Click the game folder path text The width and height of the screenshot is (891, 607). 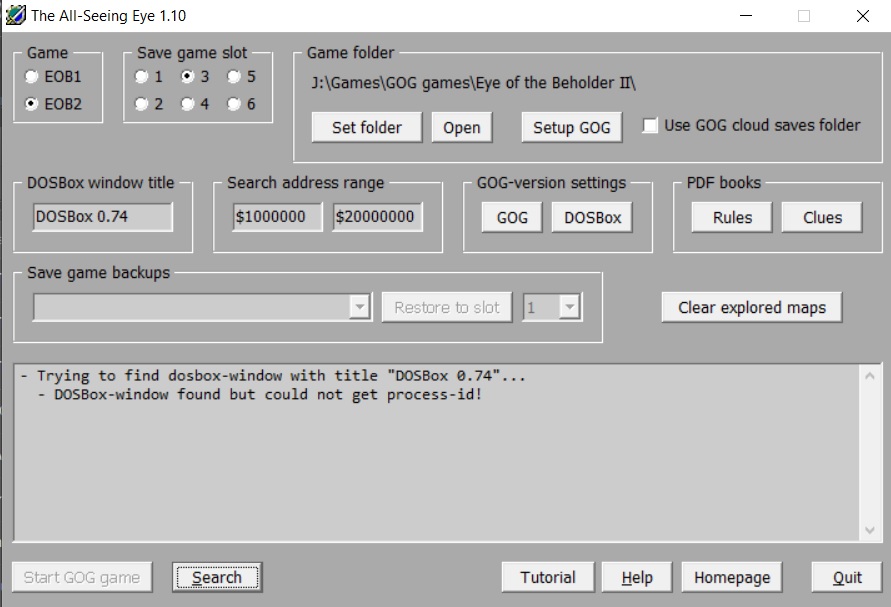(473, 83)
